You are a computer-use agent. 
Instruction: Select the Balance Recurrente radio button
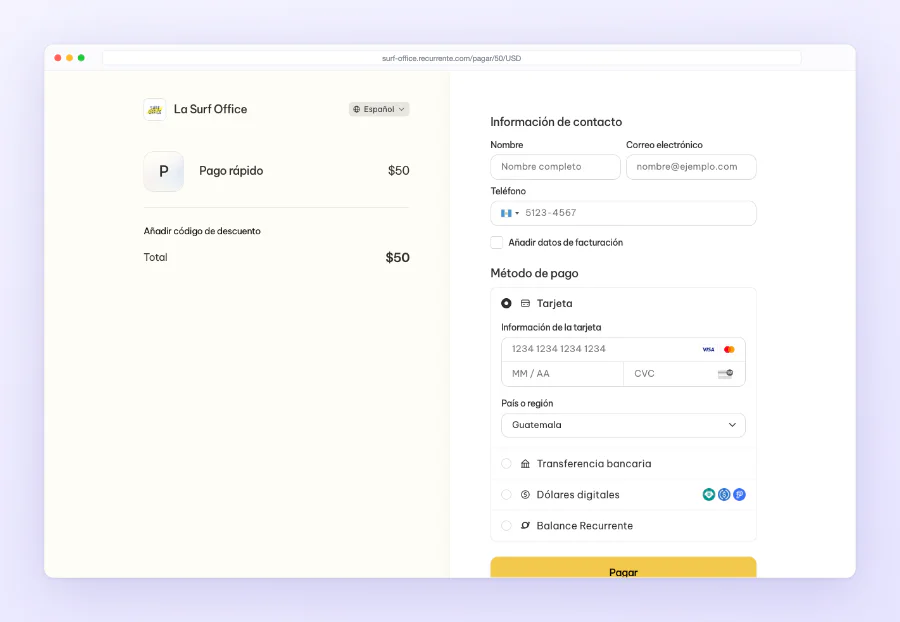[506, 526]
